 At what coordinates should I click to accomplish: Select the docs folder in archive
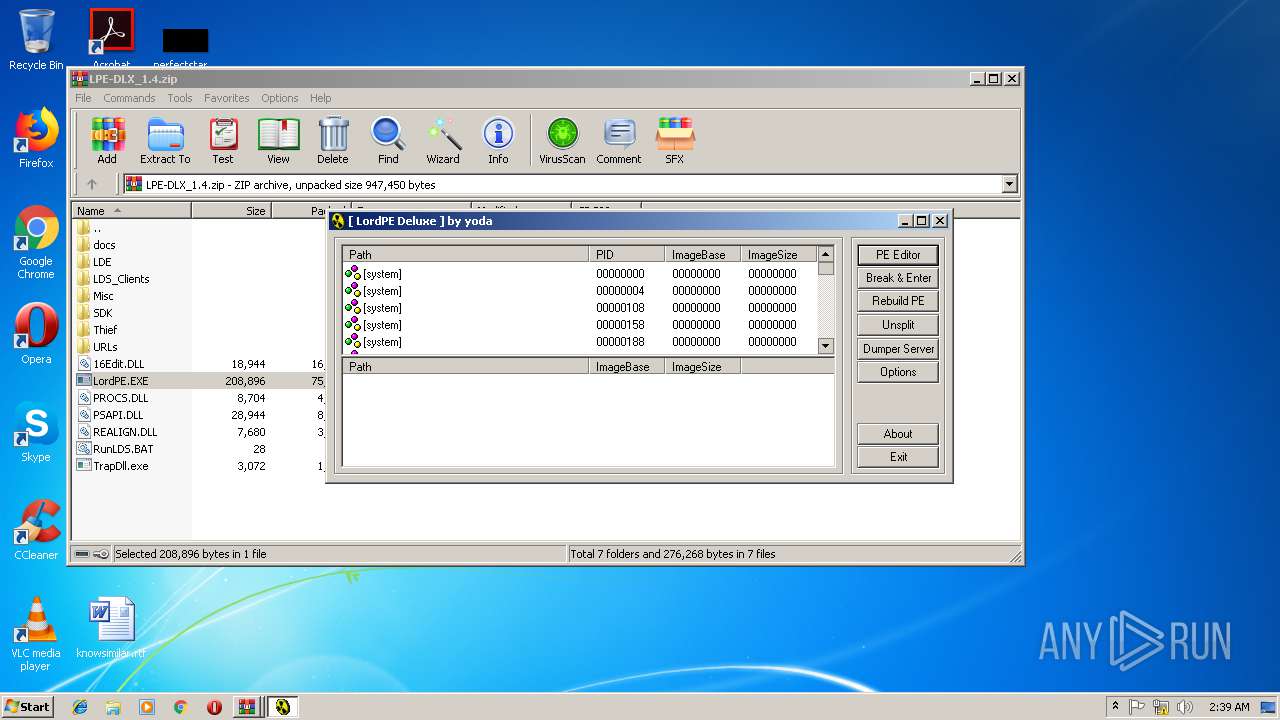click(x=104, y=245)
